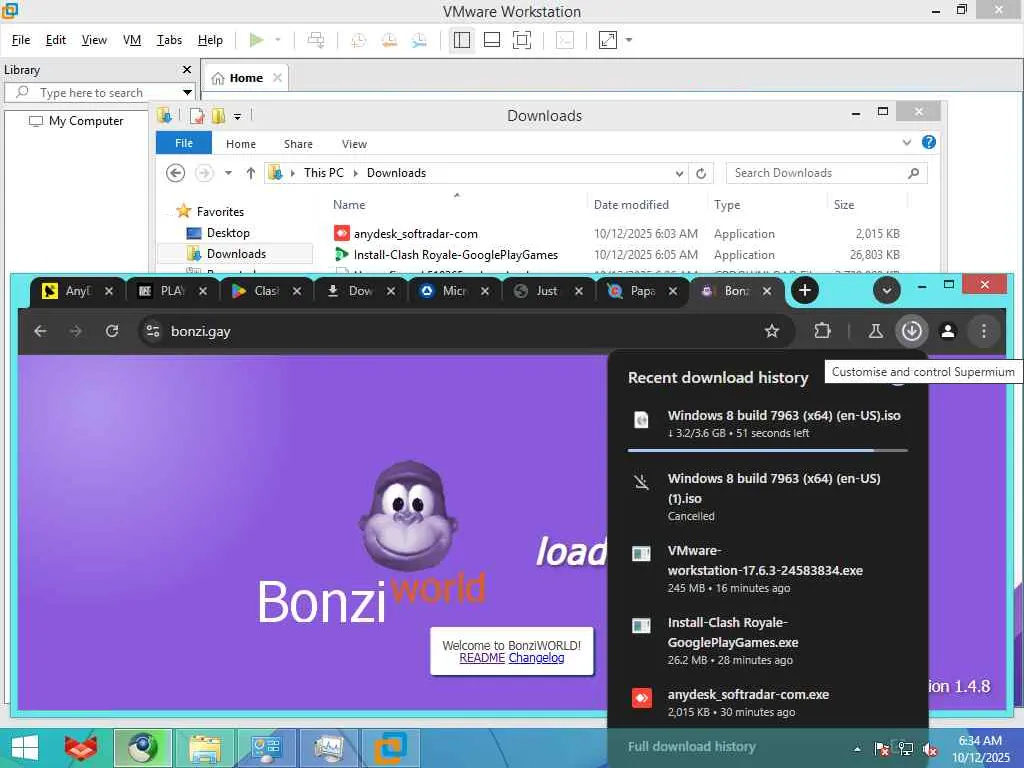The height and width of the screenshot is (768, 1024).
Task: Open the Share ribbon tab in the Downloads window
Action: [x=298, y=144]
